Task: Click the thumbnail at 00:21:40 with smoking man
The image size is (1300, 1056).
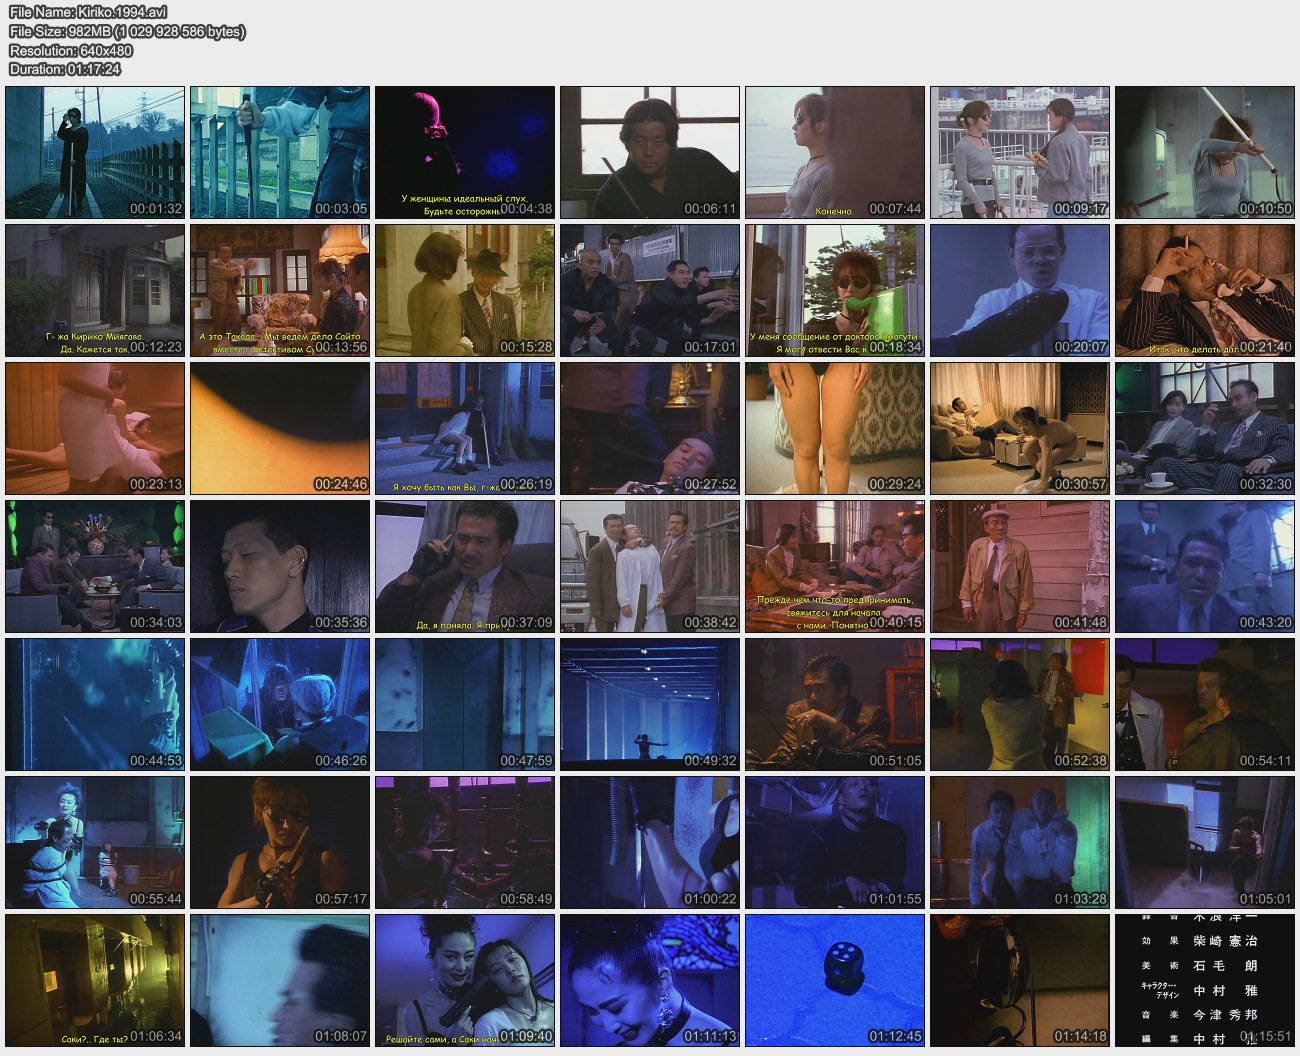Action: tap(1204, 290)
